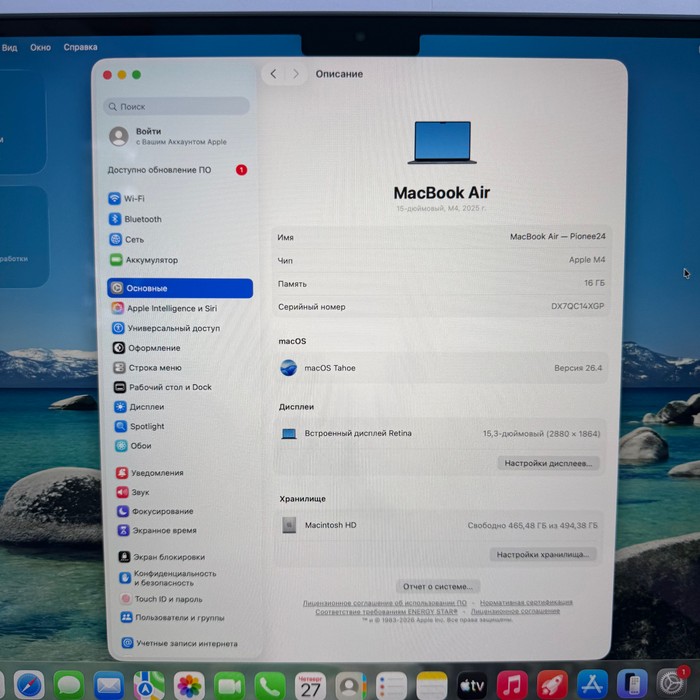Open the Вид menu

[x=9, y=48]
